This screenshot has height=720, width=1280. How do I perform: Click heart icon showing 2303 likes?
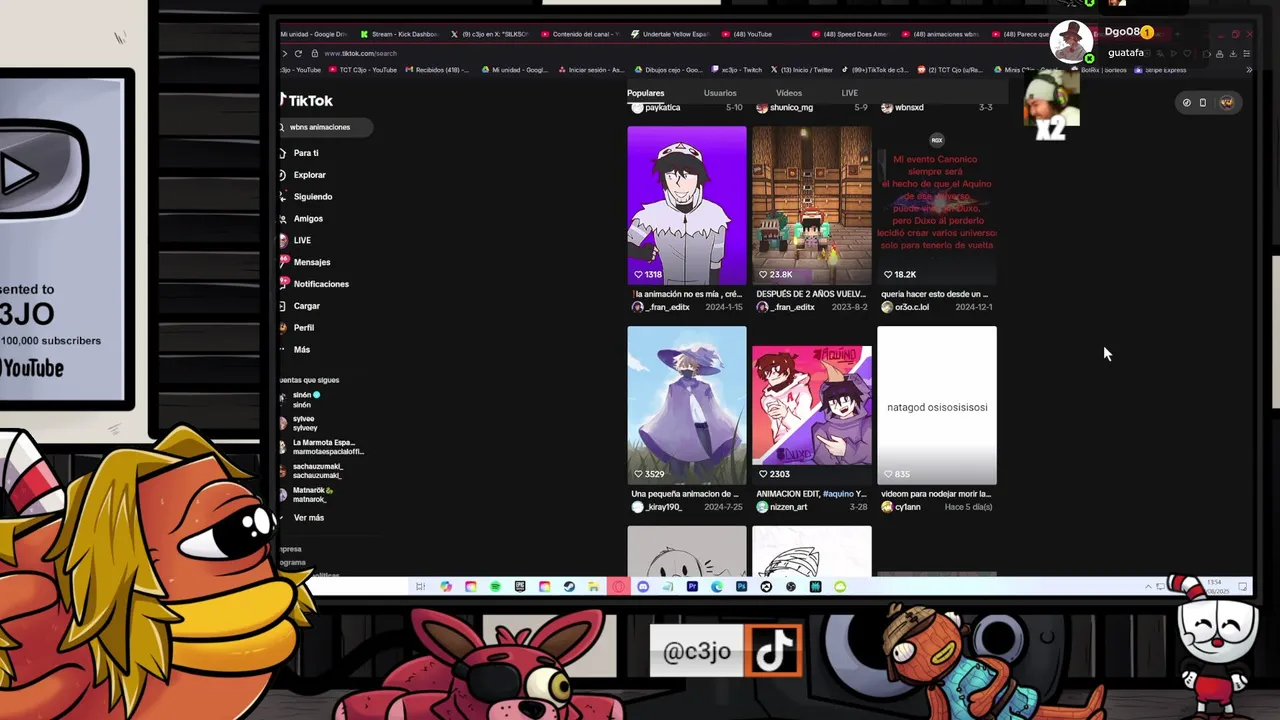pos(763,474)
